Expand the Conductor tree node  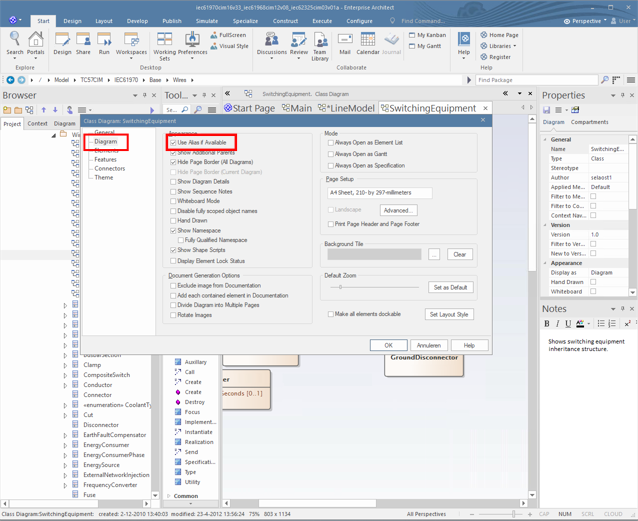click(65, 385)
